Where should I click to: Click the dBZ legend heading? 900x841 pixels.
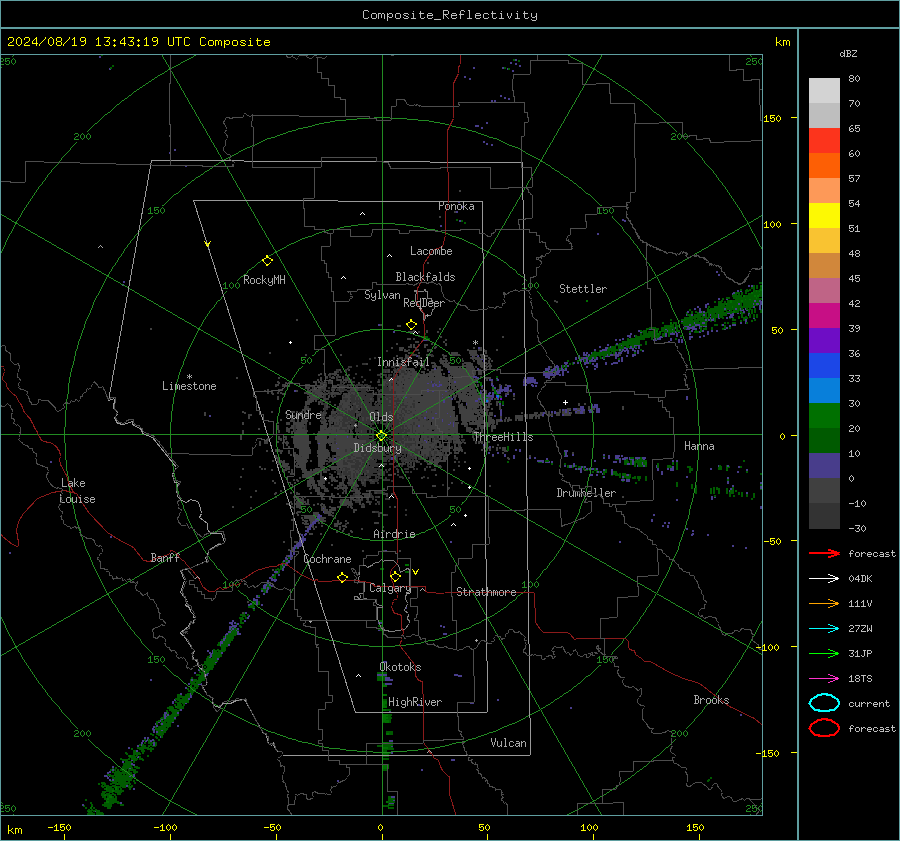[x=848, y=54]
